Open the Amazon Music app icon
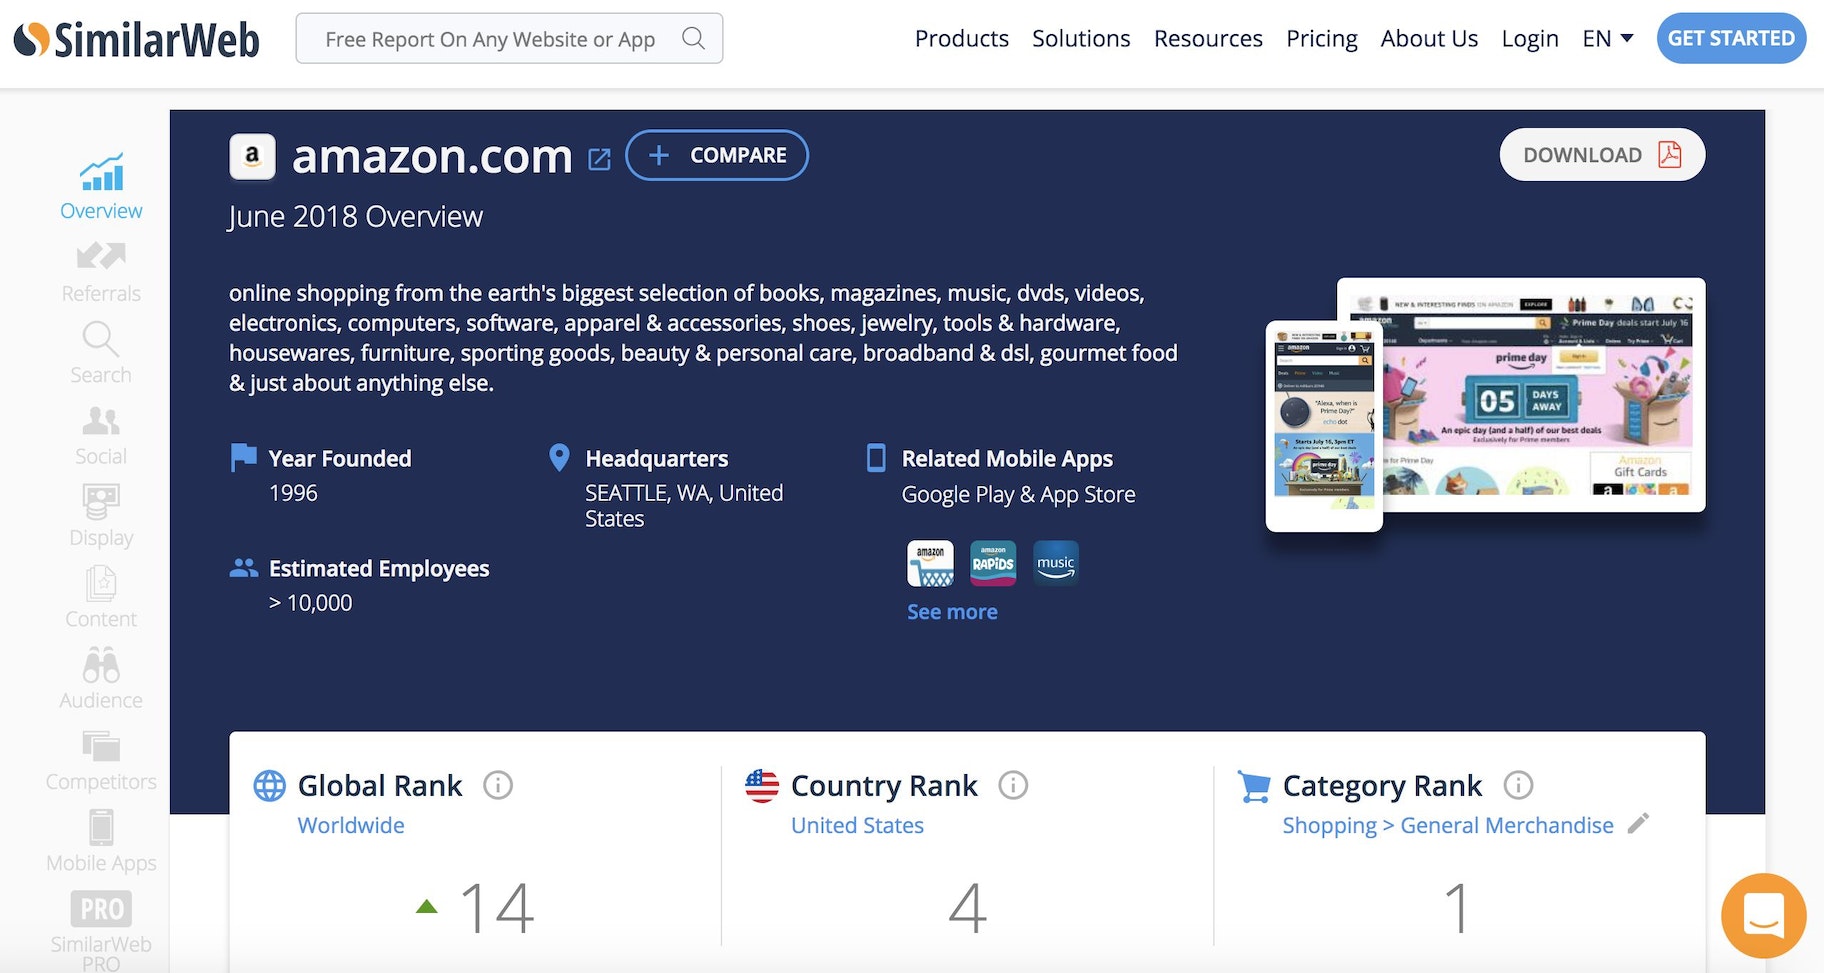The width and height of the screenshot is (1824, 973). pos(1055,564)
